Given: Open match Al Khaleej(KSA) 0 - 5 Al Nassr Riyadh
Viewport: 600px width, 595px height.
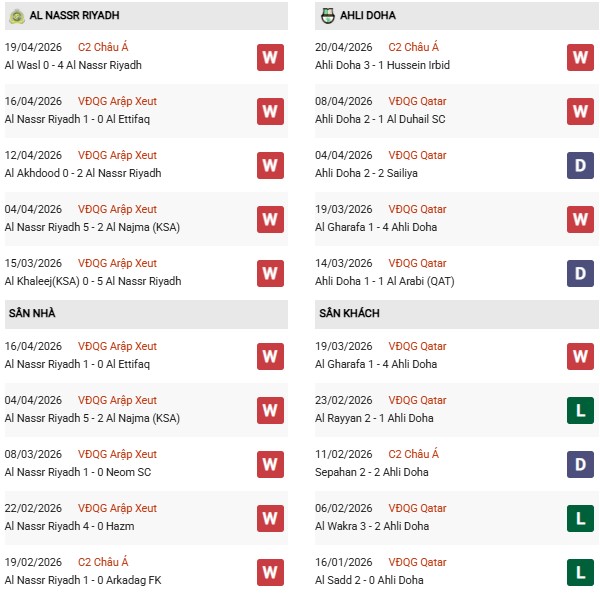Looking at the screenshot, I should click(x=93, y=281).
